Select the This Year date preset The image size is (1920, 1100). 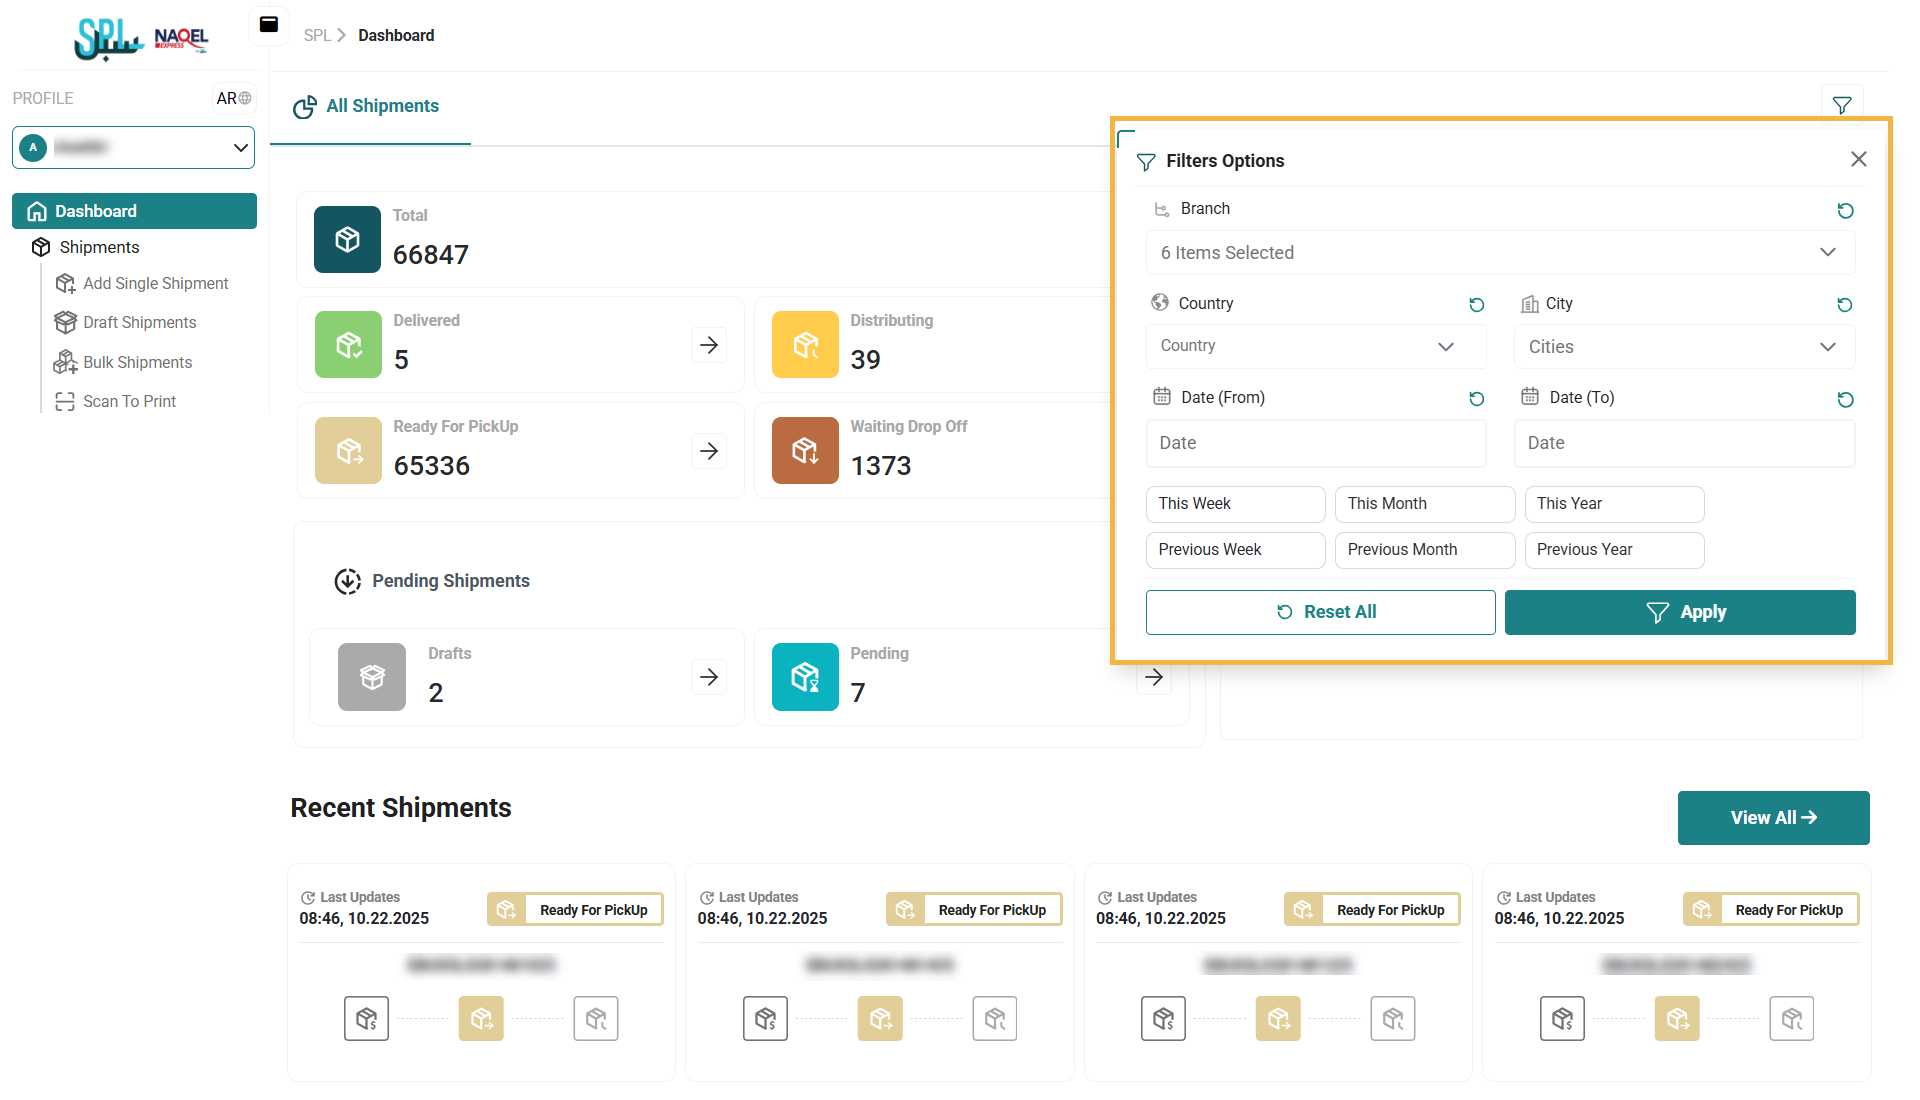pyautogui.click(x=1613, y=504)
